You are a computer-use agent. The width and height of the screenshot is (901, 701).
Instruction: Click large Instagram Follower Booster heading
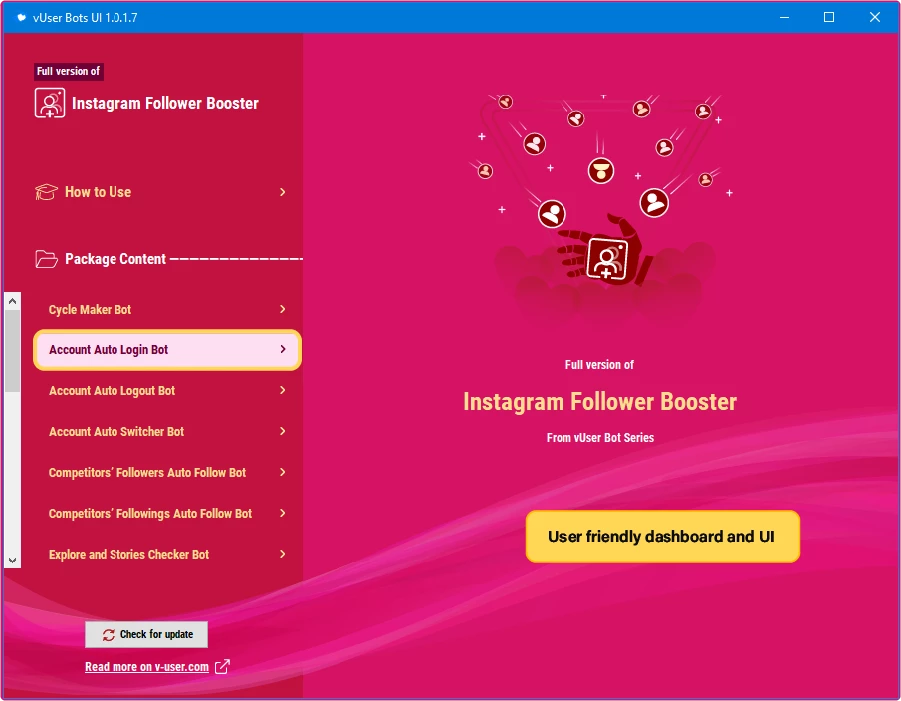point(600,402)
